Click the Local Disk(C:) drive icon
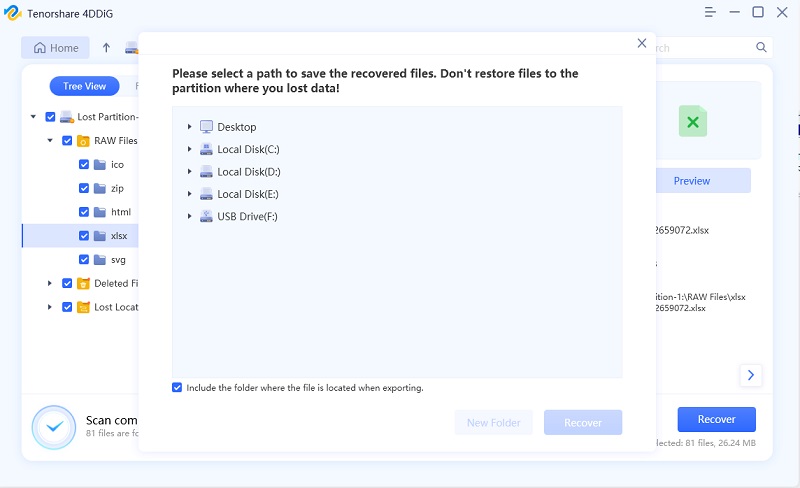This screenshot has width=800, height=488. click(x=206, y=149)
